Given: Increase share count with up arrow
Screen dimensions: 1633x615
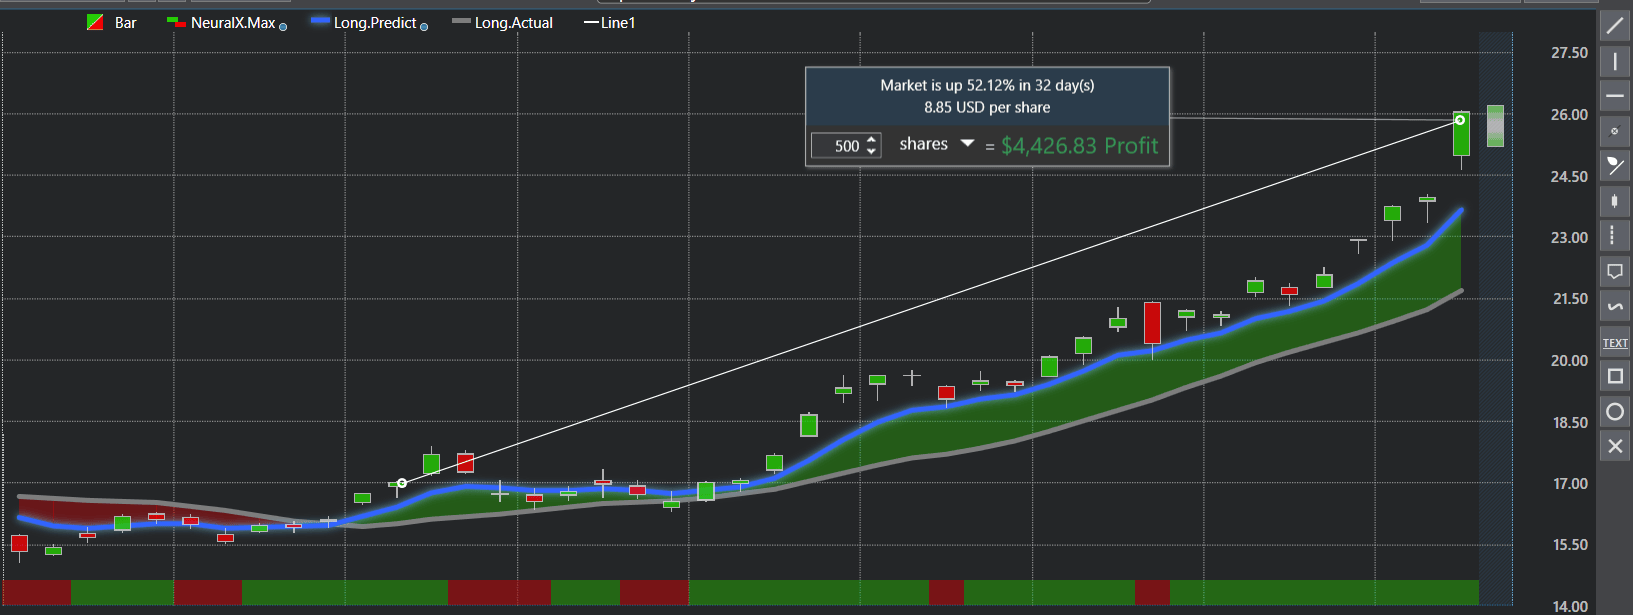Looking at the screenshot, I should click(871, 140).
